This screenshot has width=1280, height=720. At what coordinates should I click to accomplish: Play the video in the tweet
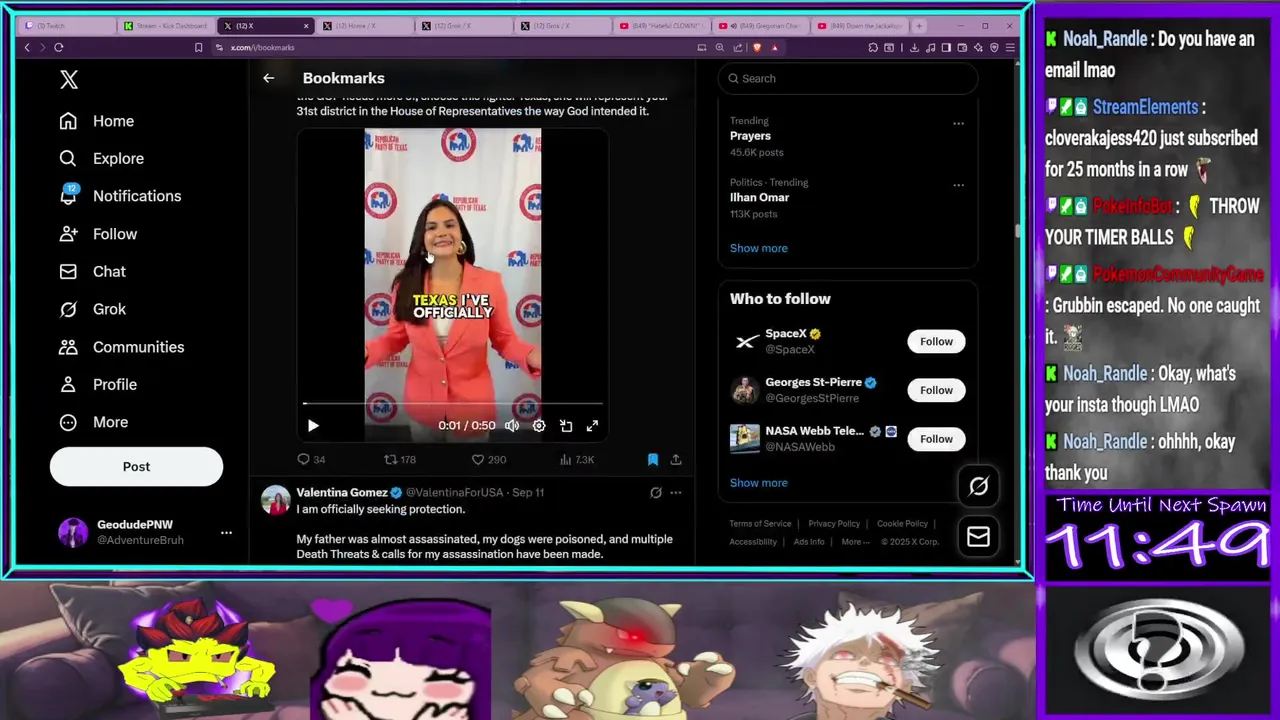[x=313, y=426]
